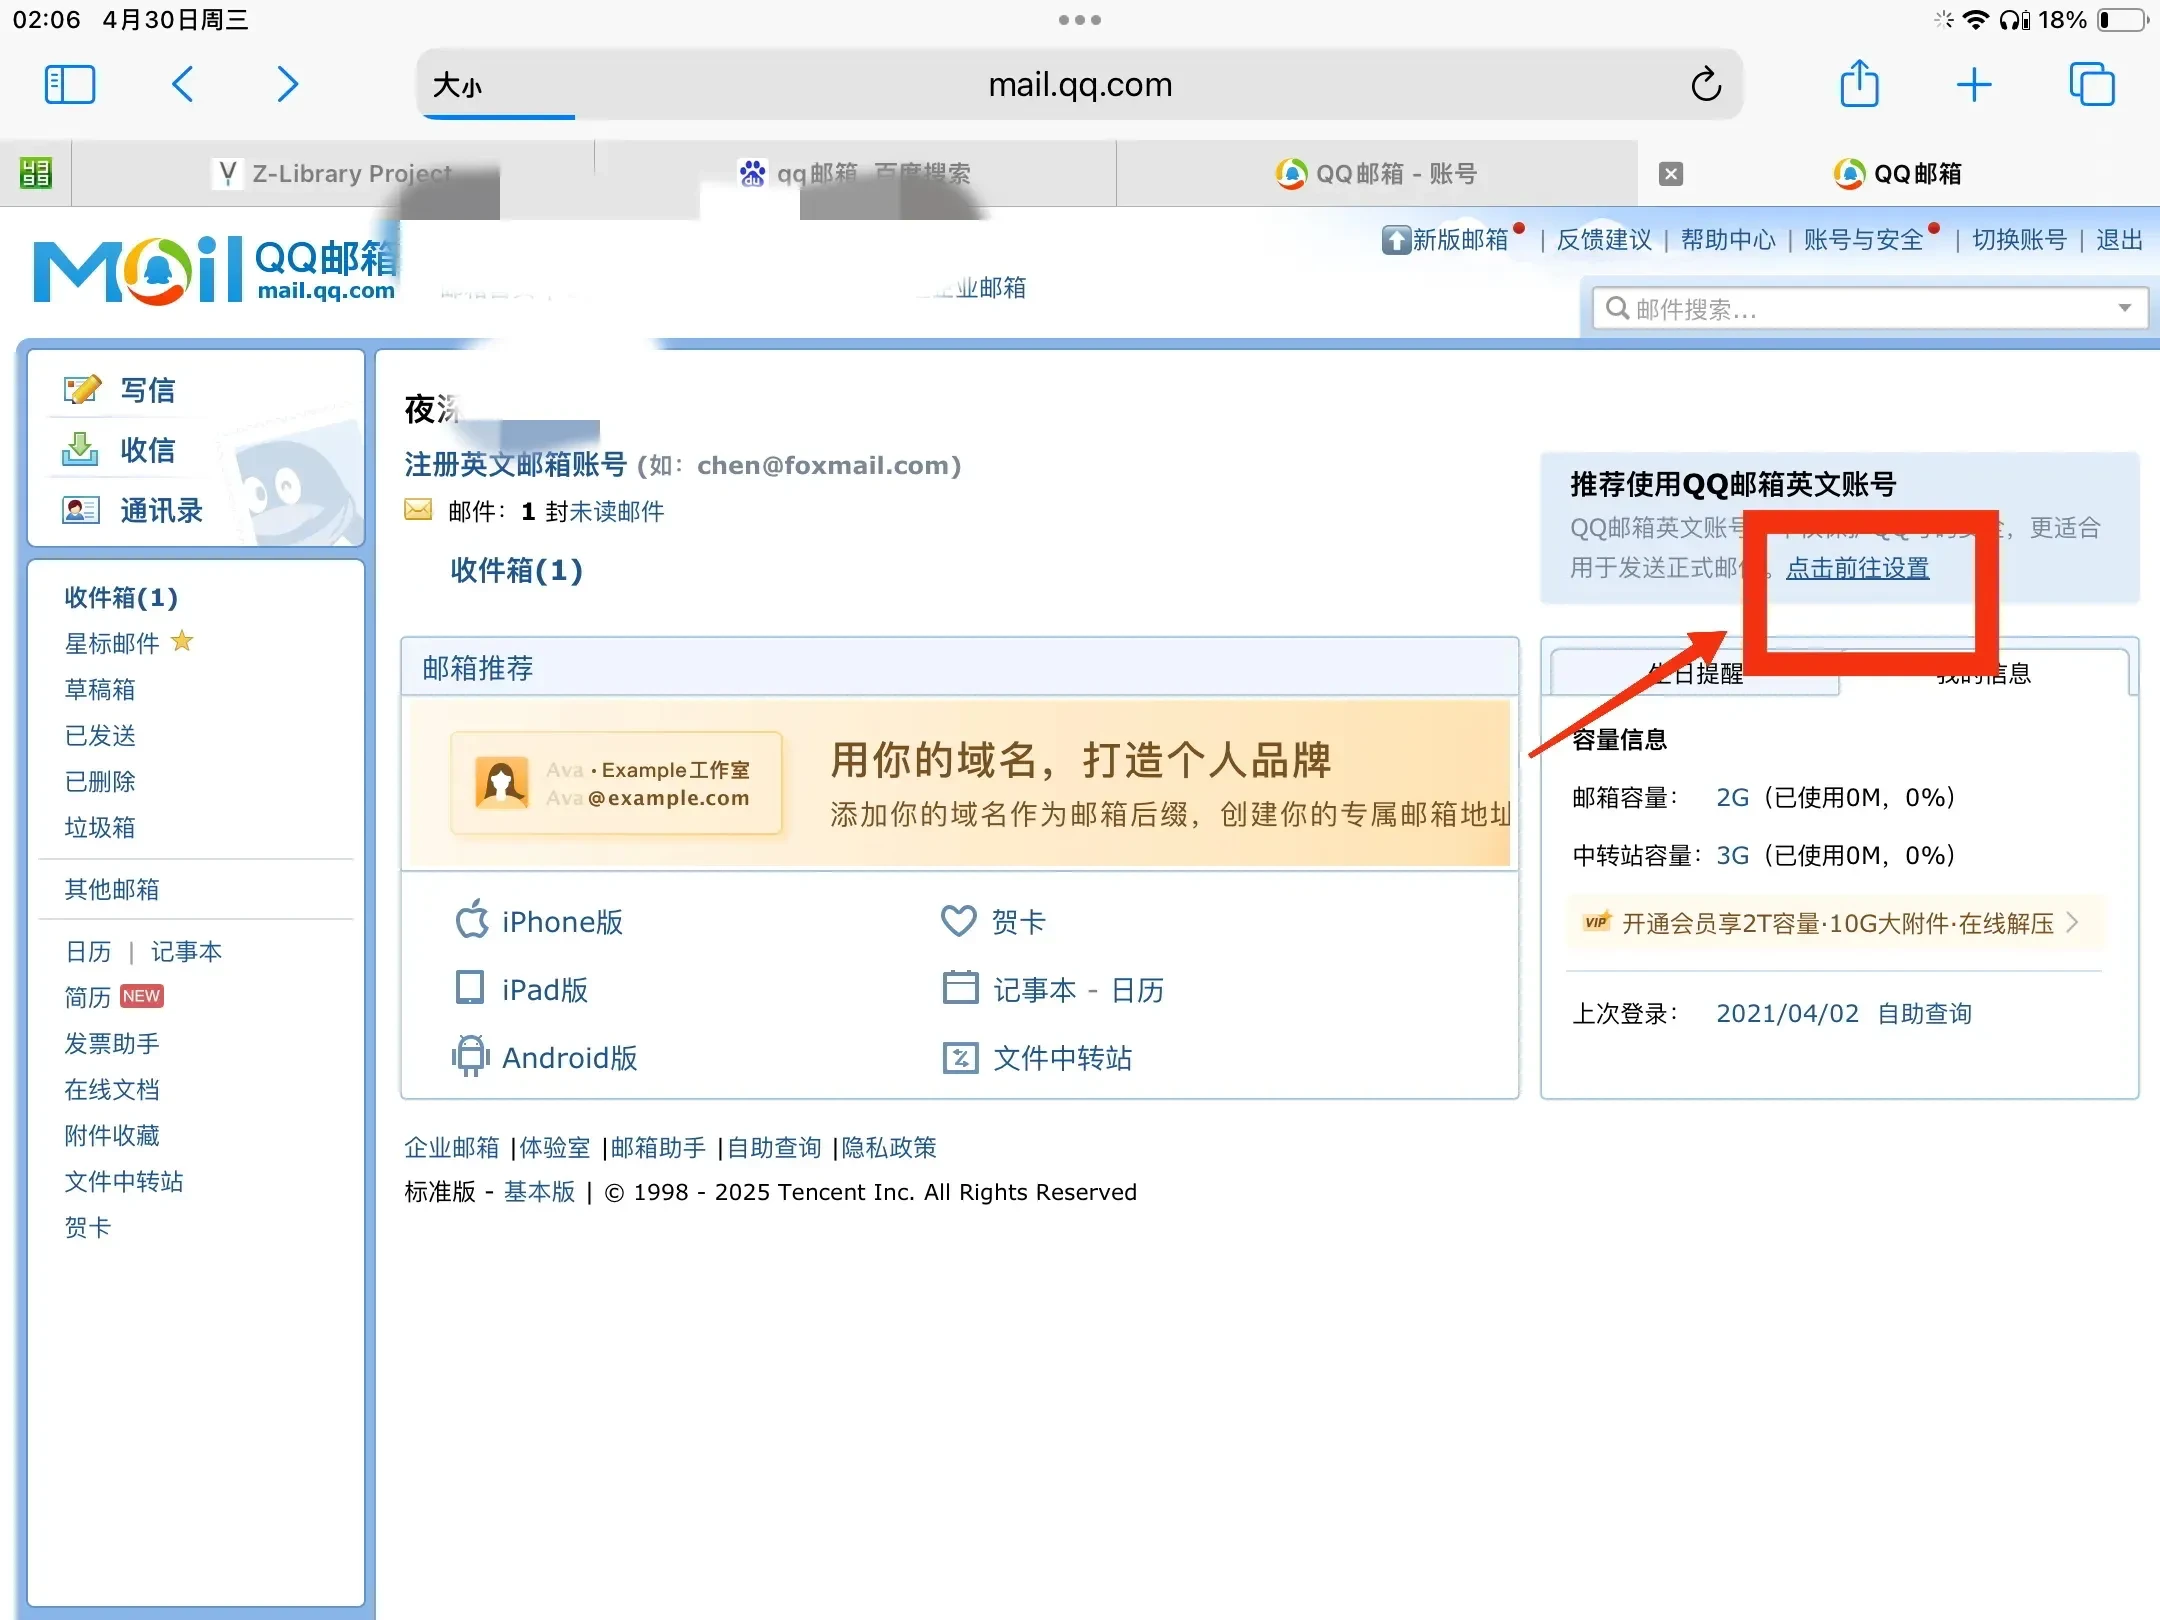Tap the Safari share icon

point(1859,84)
